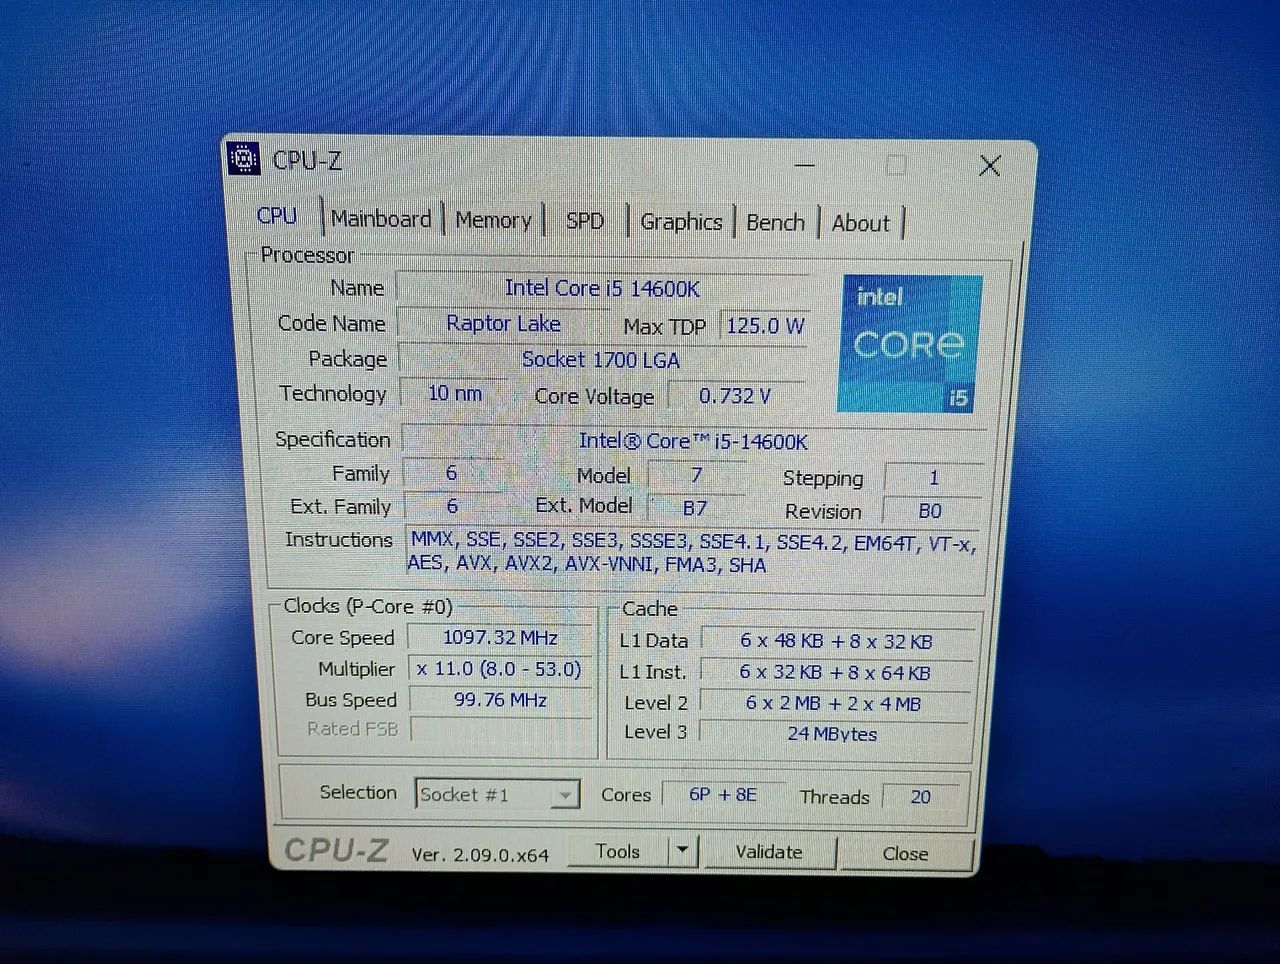Click the Level 3 value '24 MBytes'
Screen dimensions: 1280x964
click(832, 733)
